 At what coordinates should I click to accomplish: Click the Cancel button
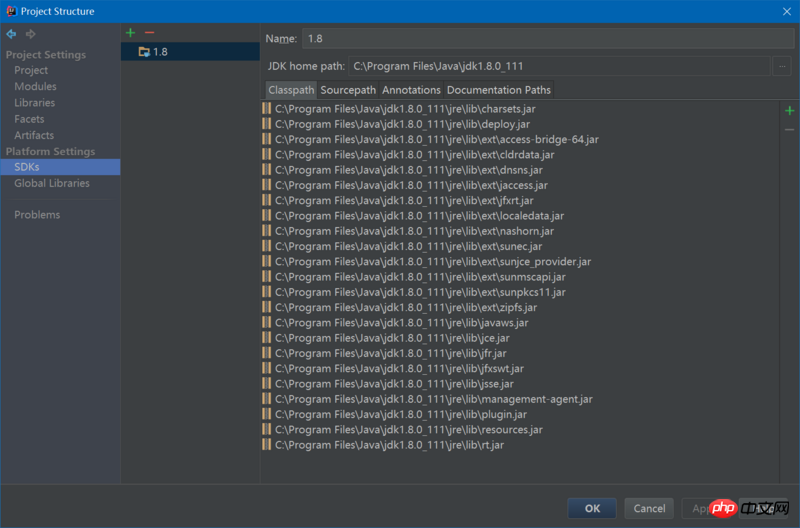click(649, 508)
